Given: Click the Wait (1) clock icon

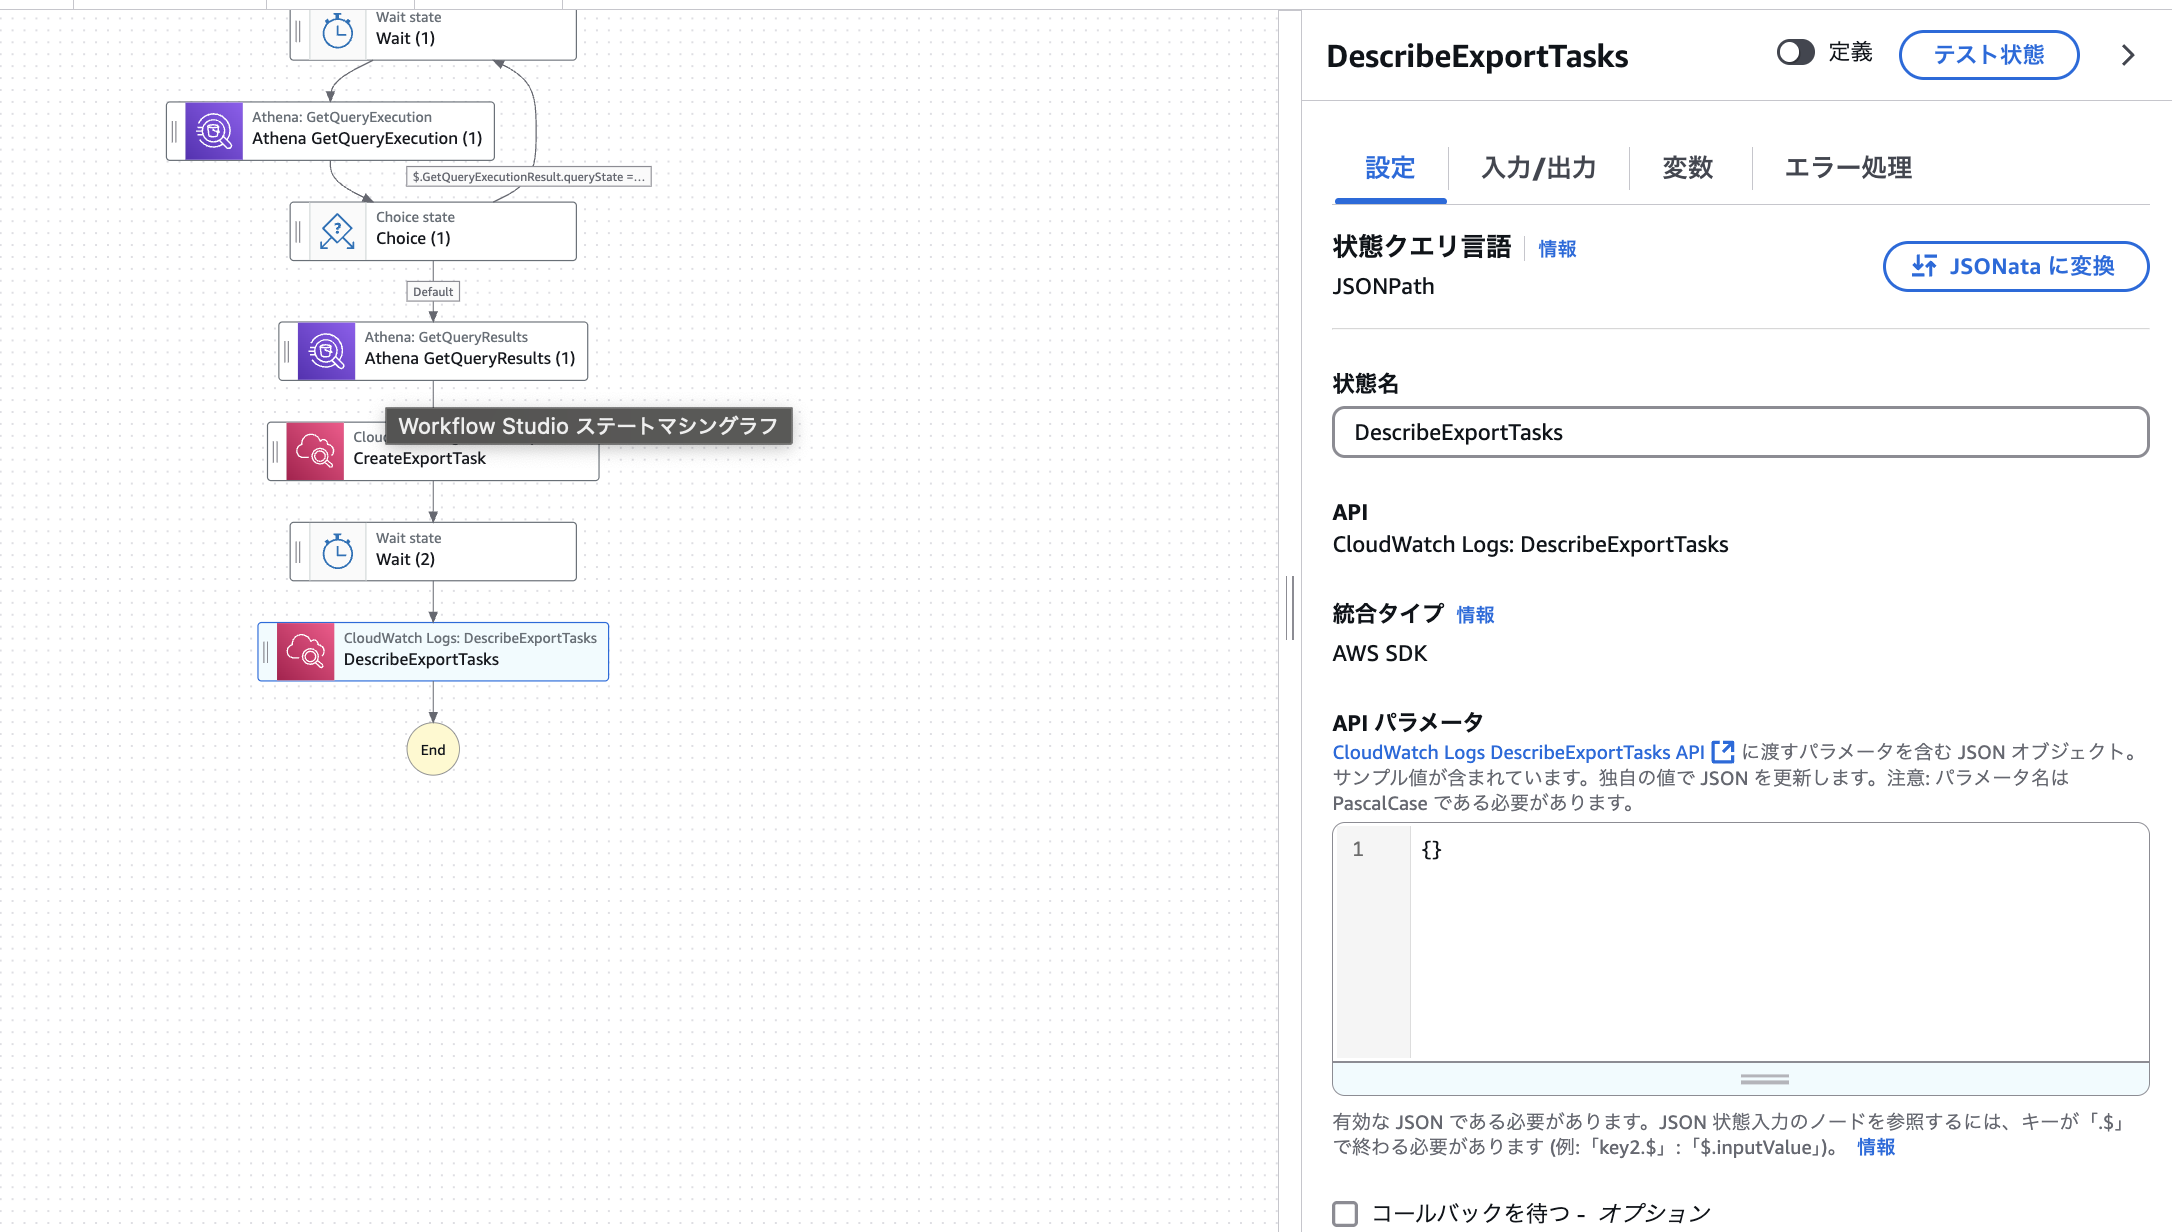Looking at the screenshot, I should pos(338,32).
